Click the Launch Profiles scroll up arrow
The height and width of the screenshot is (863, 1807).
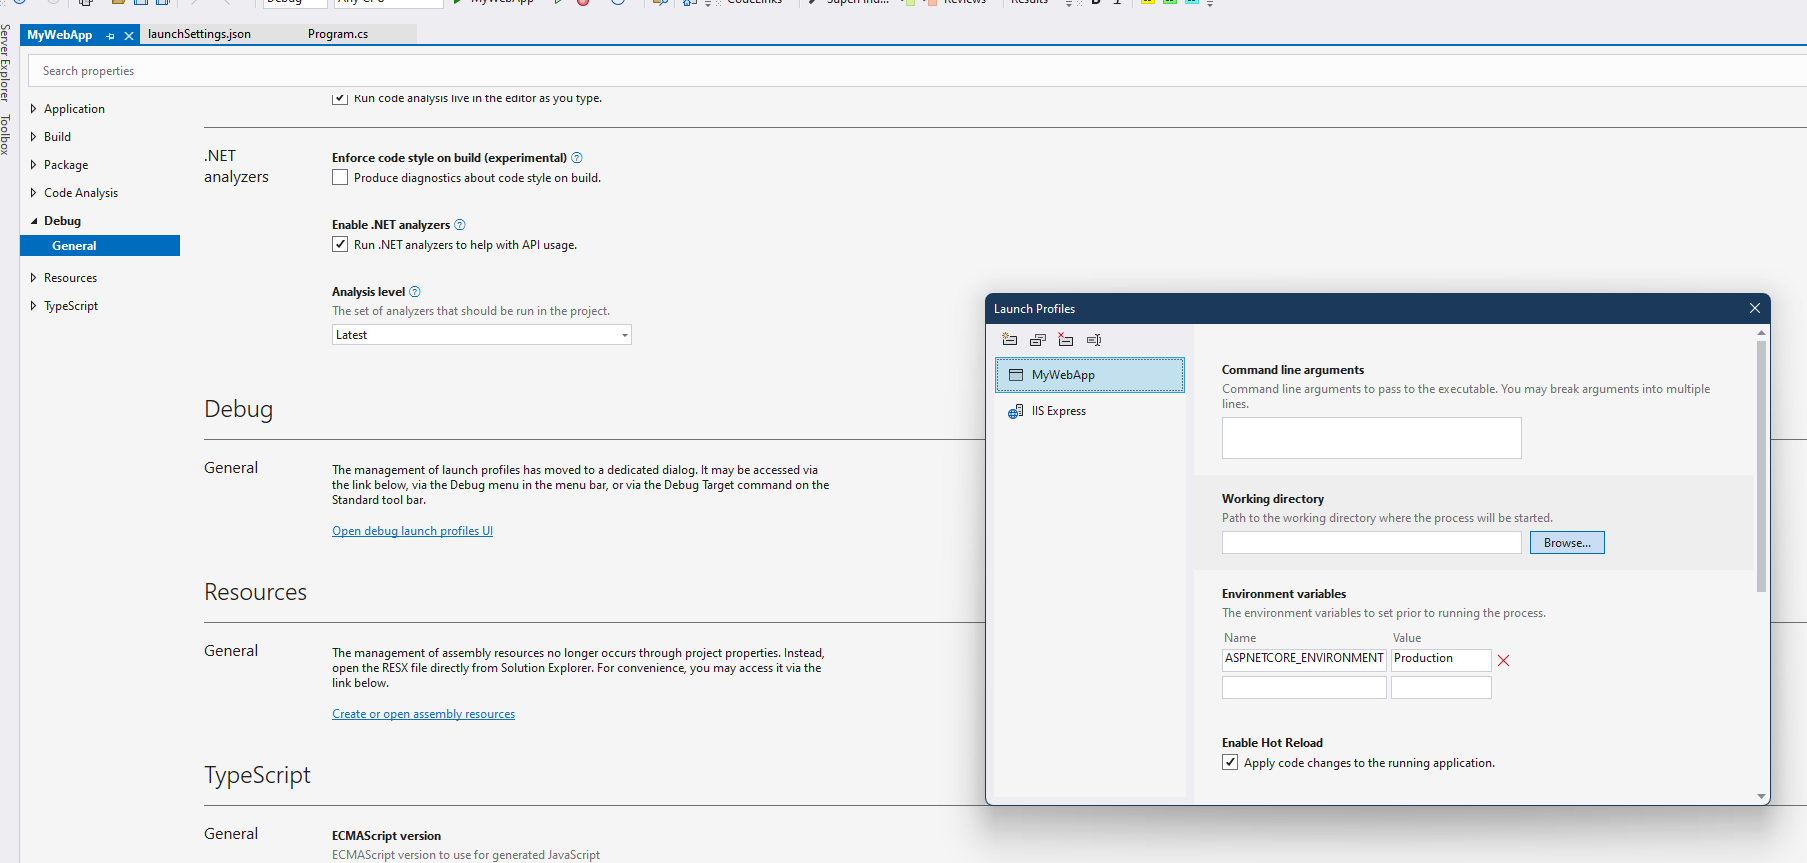pyautogui.click(x=1761, y=332)
